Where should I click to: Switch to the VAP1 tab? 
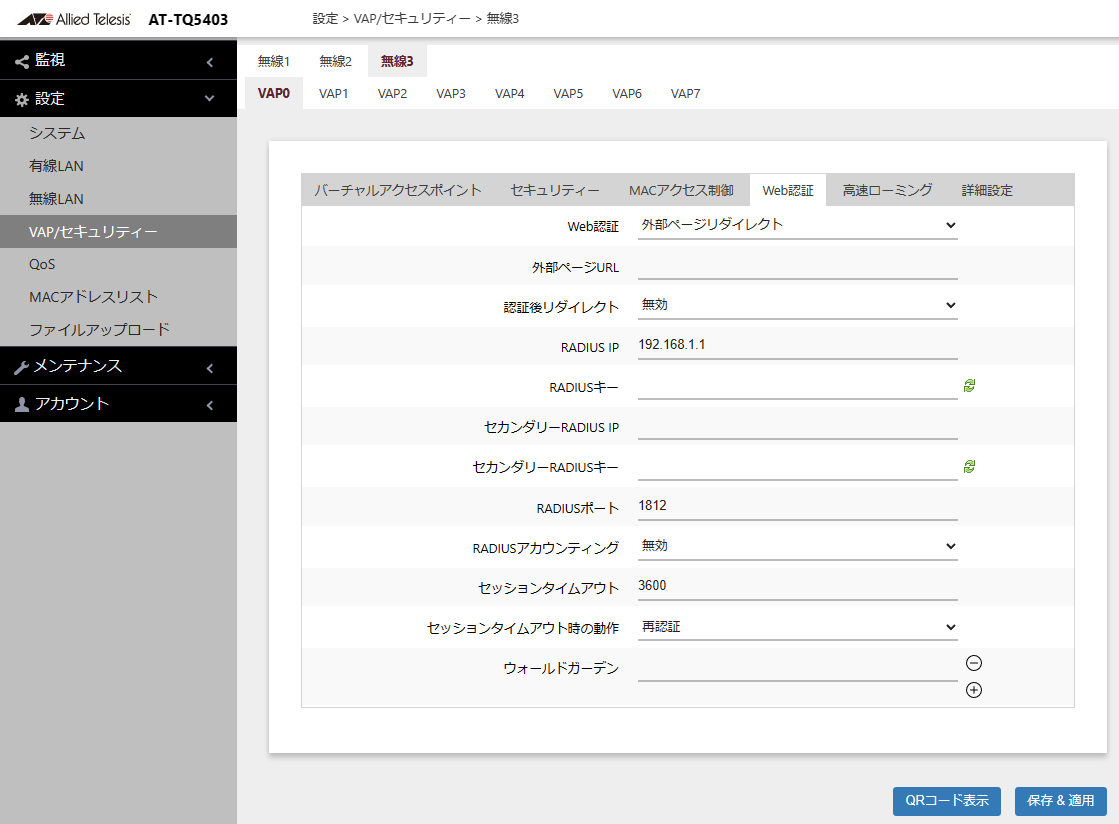click(x=333, y=93)
